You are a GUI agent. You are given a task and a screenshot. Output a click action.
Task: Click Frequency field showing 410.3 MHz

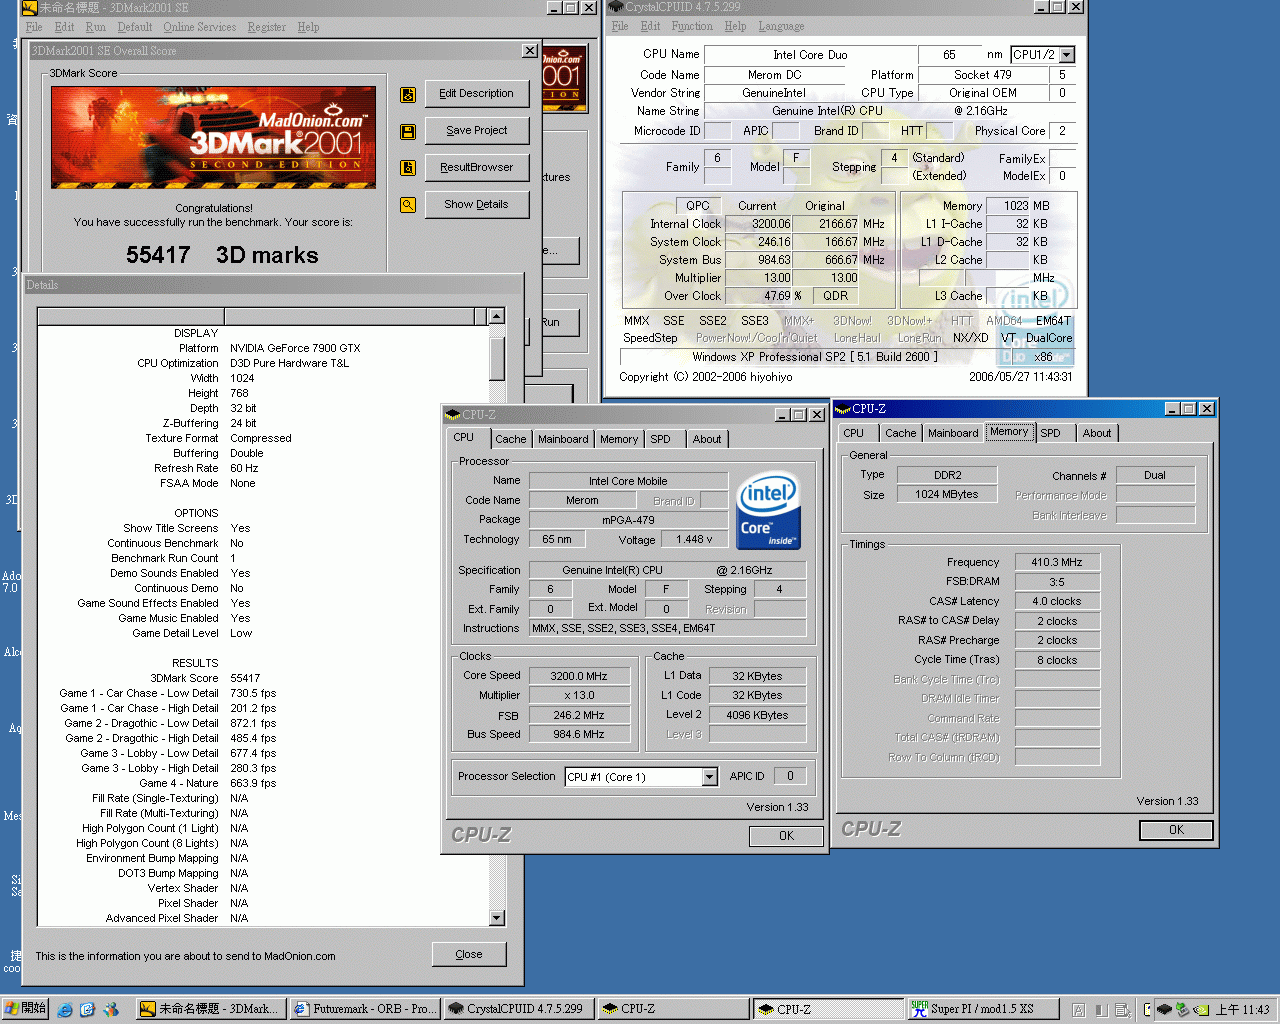pyautogui.click(x=1057, y=562)
